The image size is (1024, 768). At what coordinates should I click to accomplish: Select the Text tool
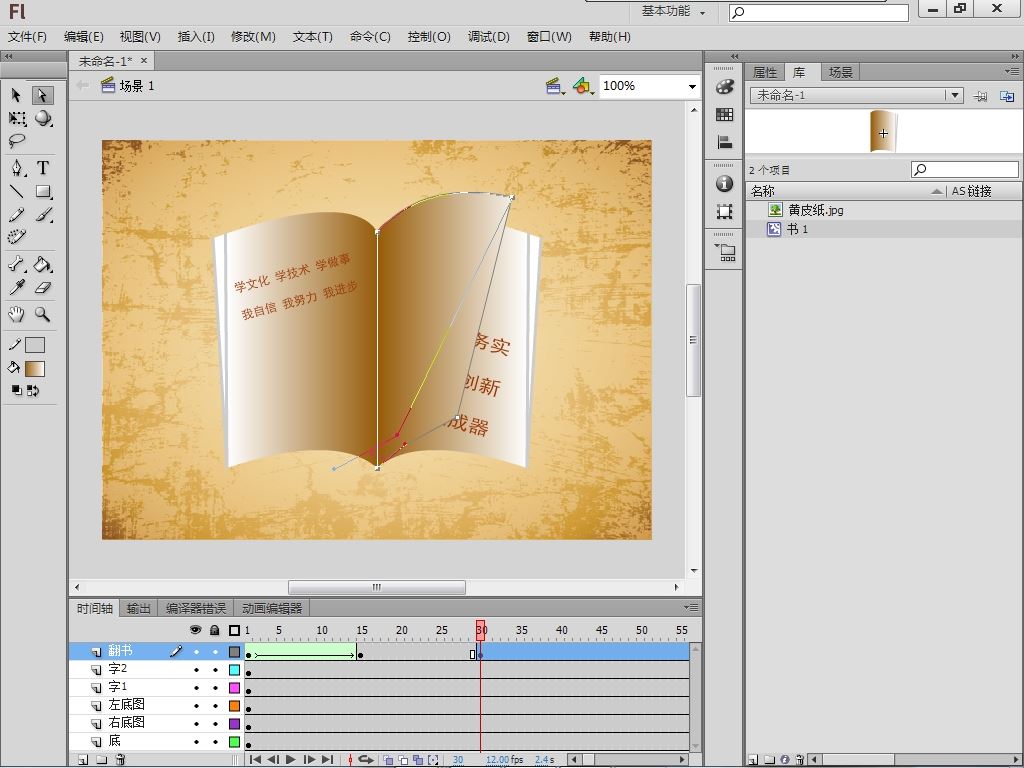pyautogui.click(x=42, y=168)
